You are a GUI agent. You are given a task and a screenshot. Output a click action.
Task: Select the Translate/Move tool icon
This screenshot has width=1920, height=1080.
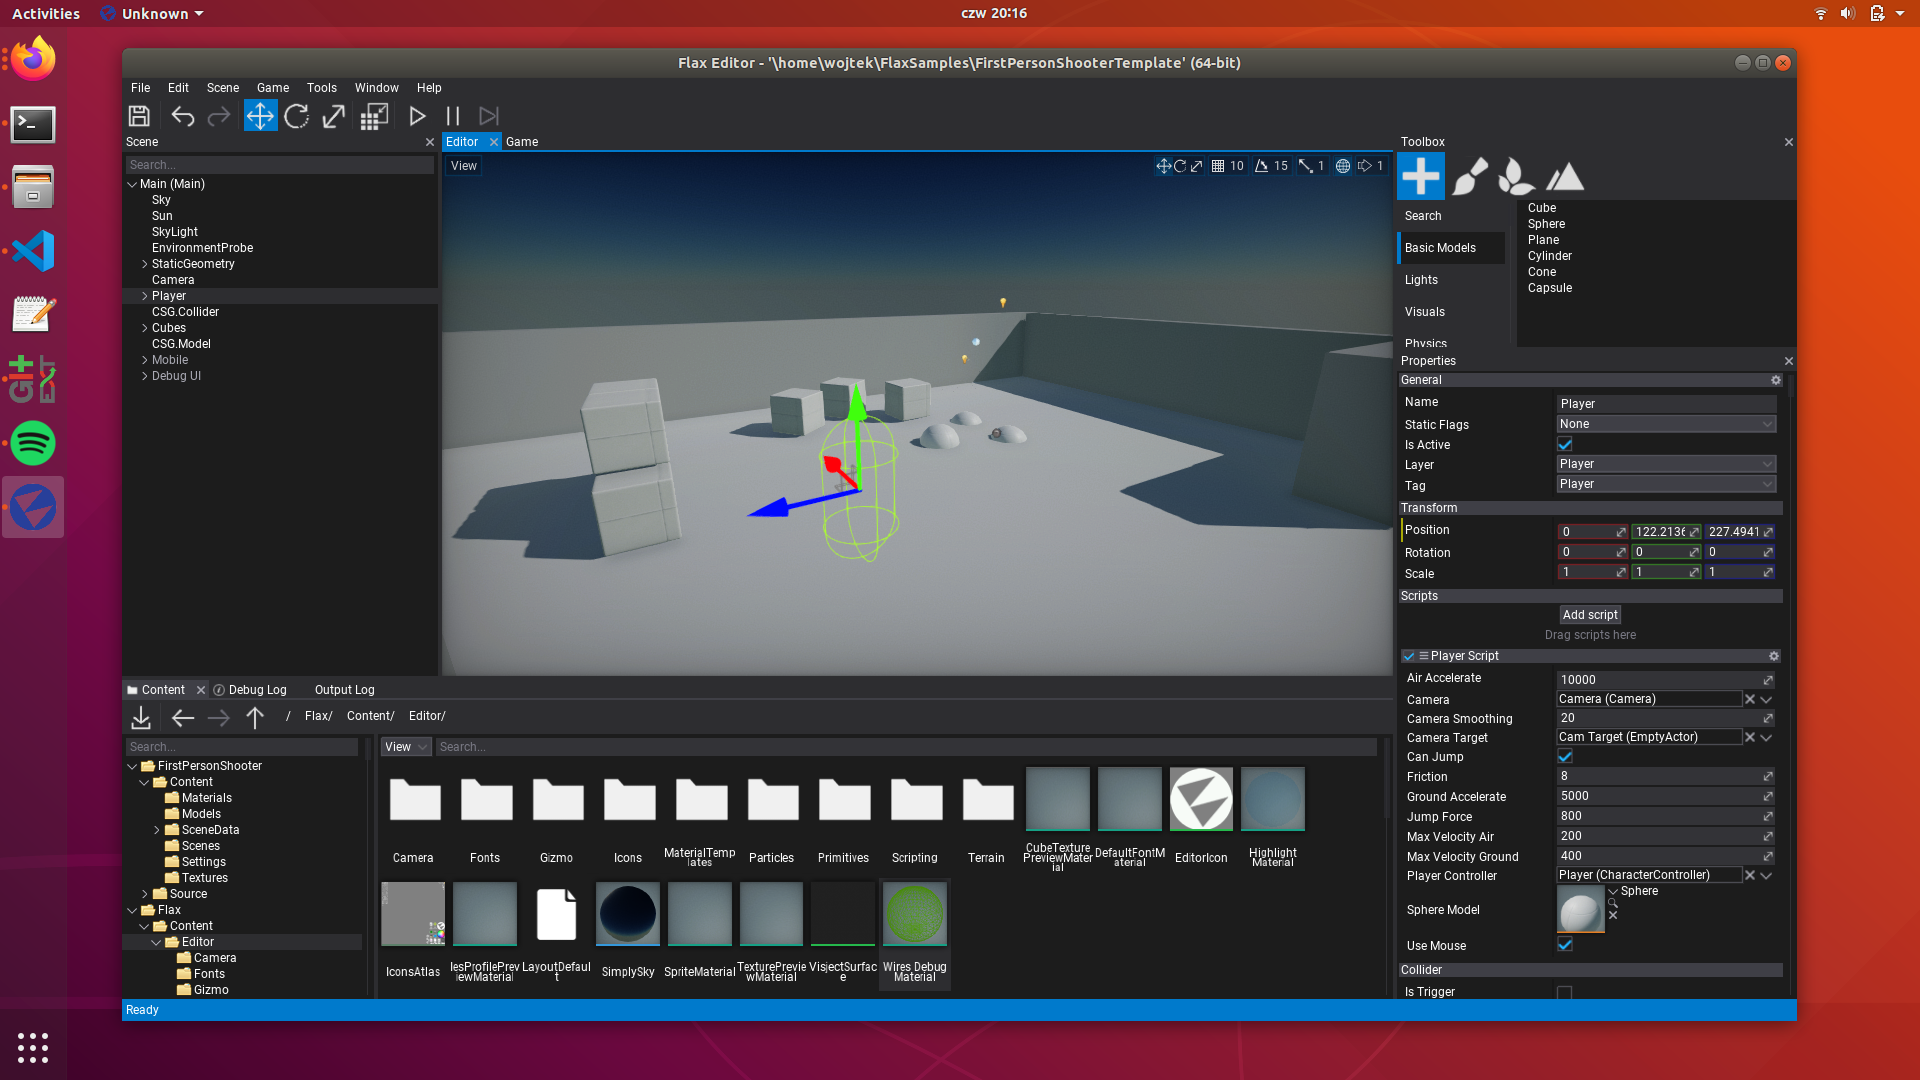point(260,116)
